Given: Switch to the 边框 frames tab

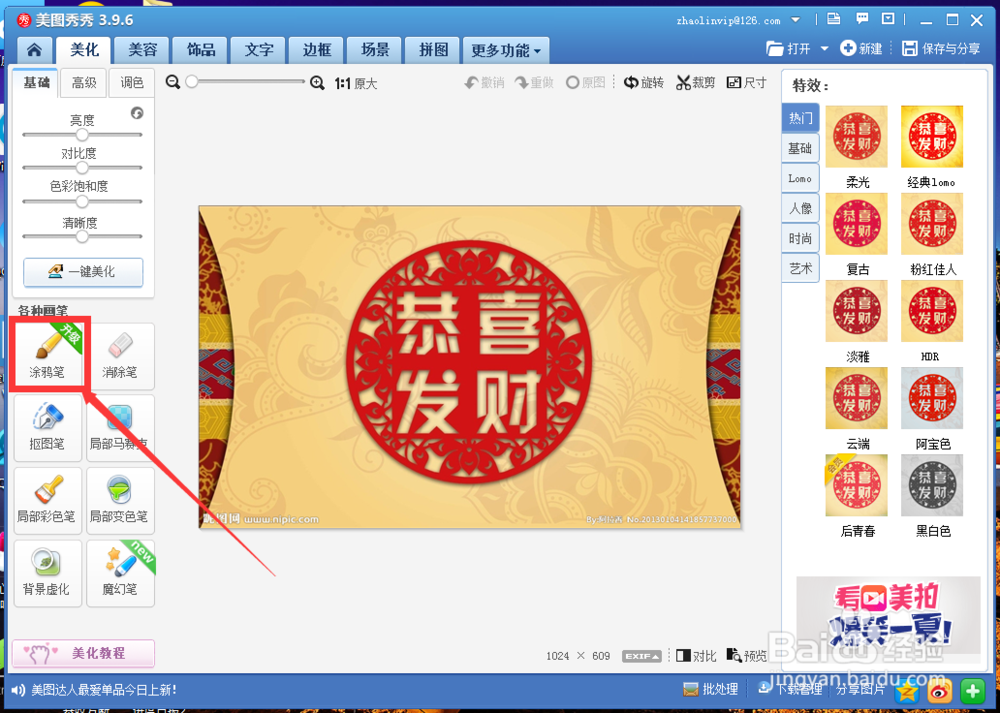Looking at the screenshot, I should coord(316,50).
